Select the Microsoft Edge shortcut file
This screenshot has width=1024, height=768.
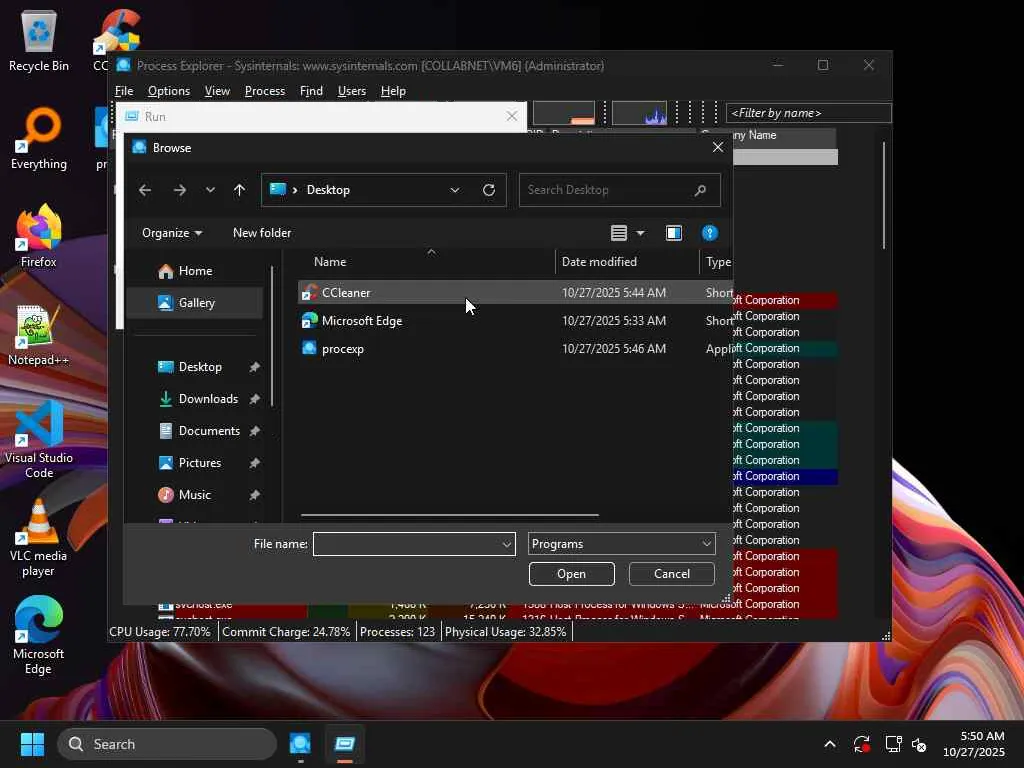coord(515,321)
